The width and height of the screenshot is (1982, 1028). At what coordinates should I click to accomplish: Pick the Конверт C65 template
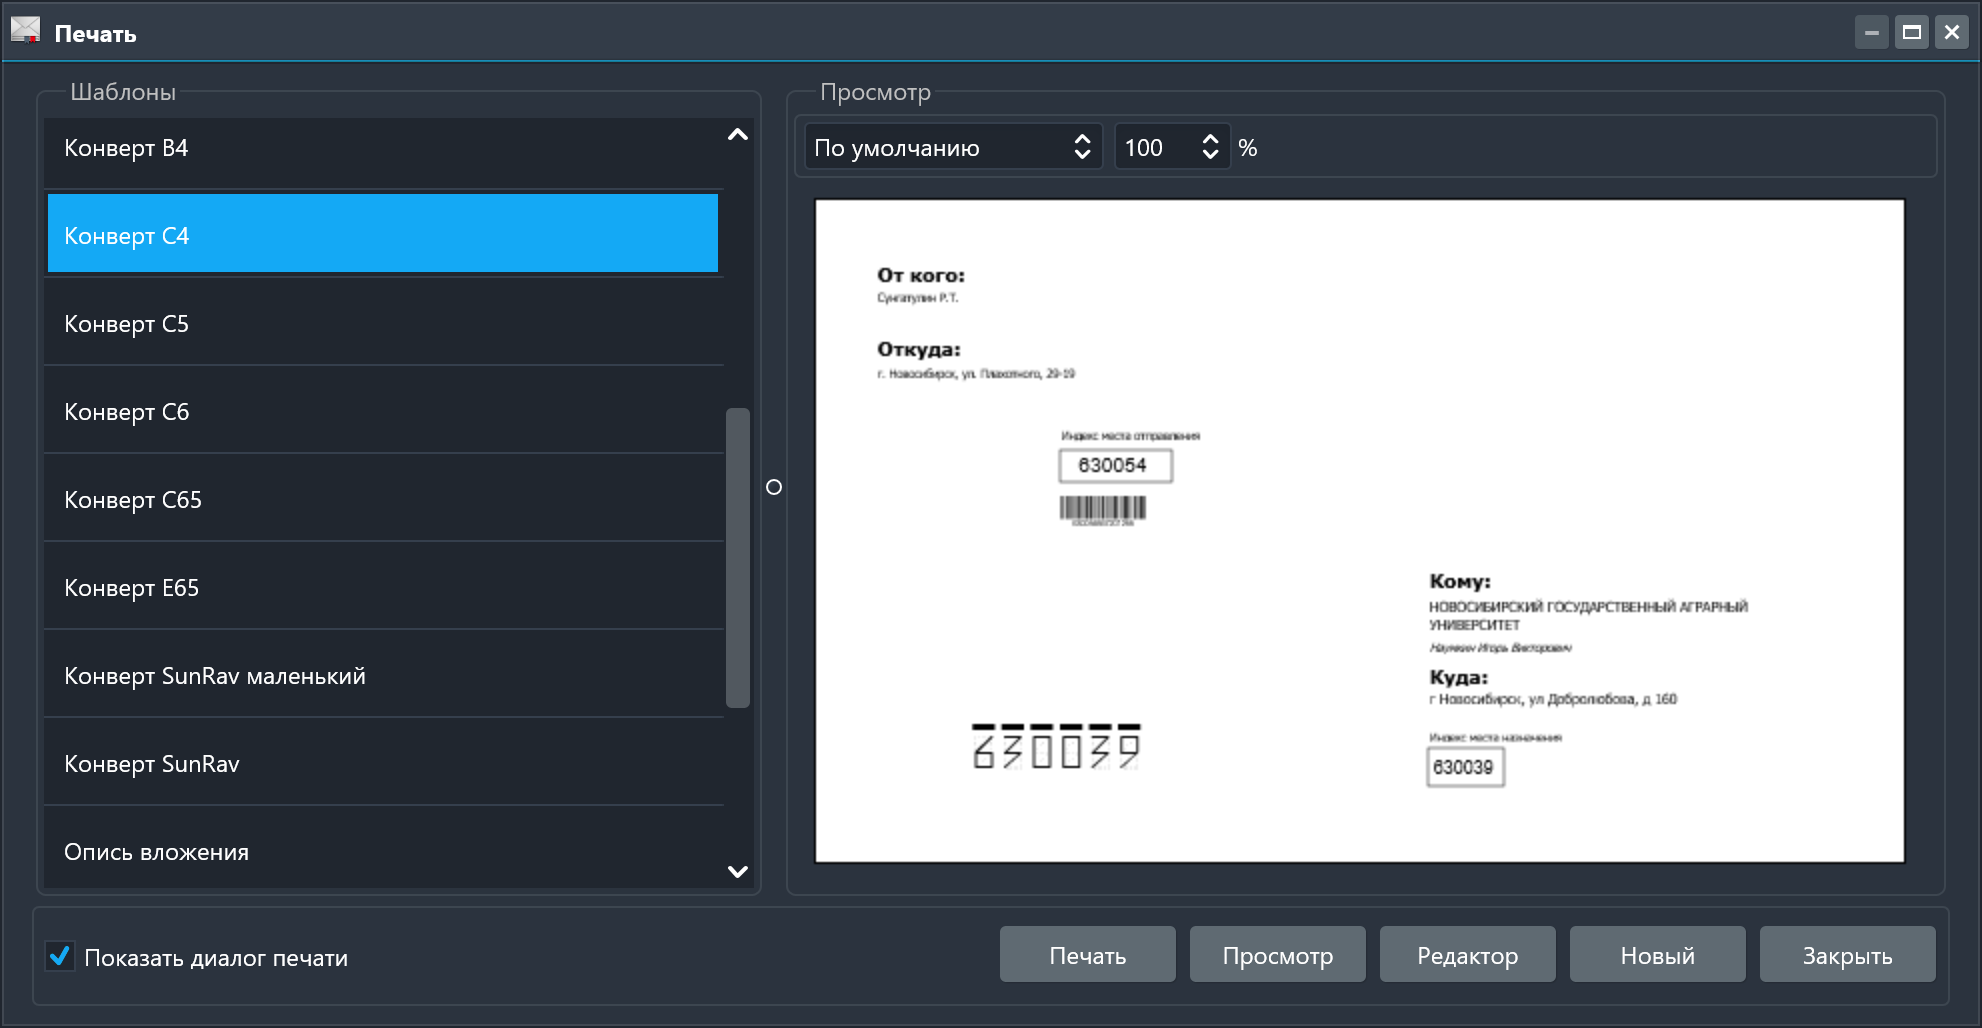(383, 499)
